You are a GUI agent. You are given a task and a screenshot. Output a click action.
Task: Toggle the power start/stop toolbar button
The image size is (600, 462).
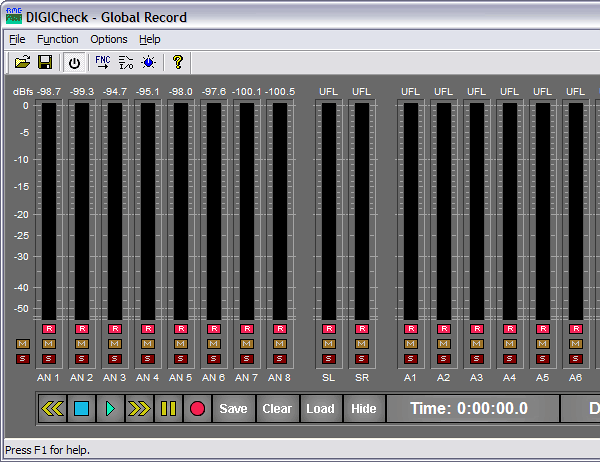click(x=74, y=62)
